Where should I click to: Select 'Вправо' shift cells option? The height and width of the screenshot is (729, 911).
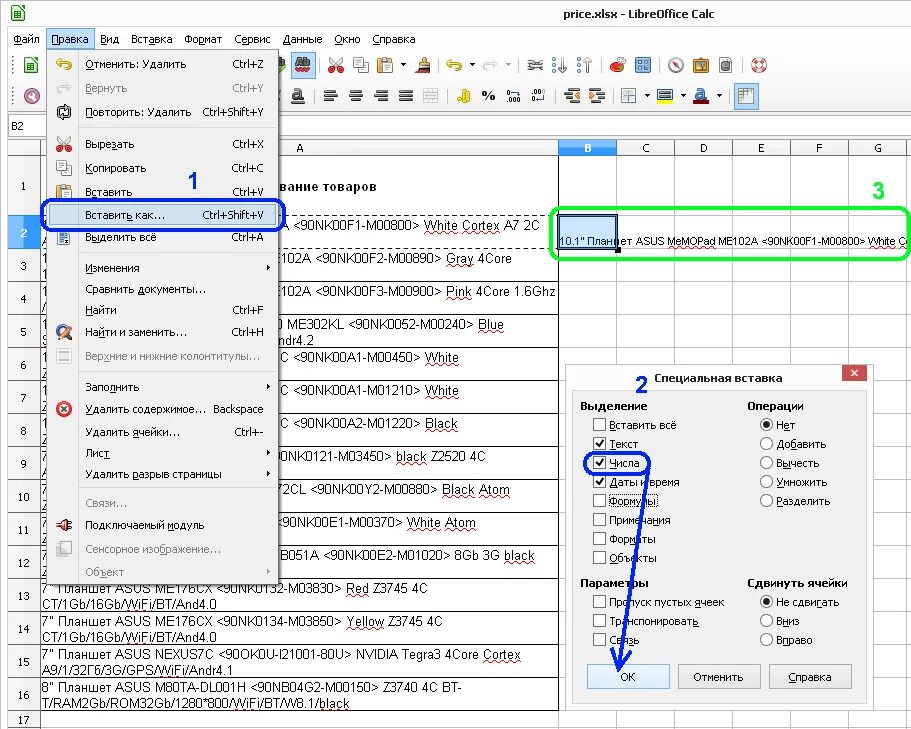[x=766, y=640]
